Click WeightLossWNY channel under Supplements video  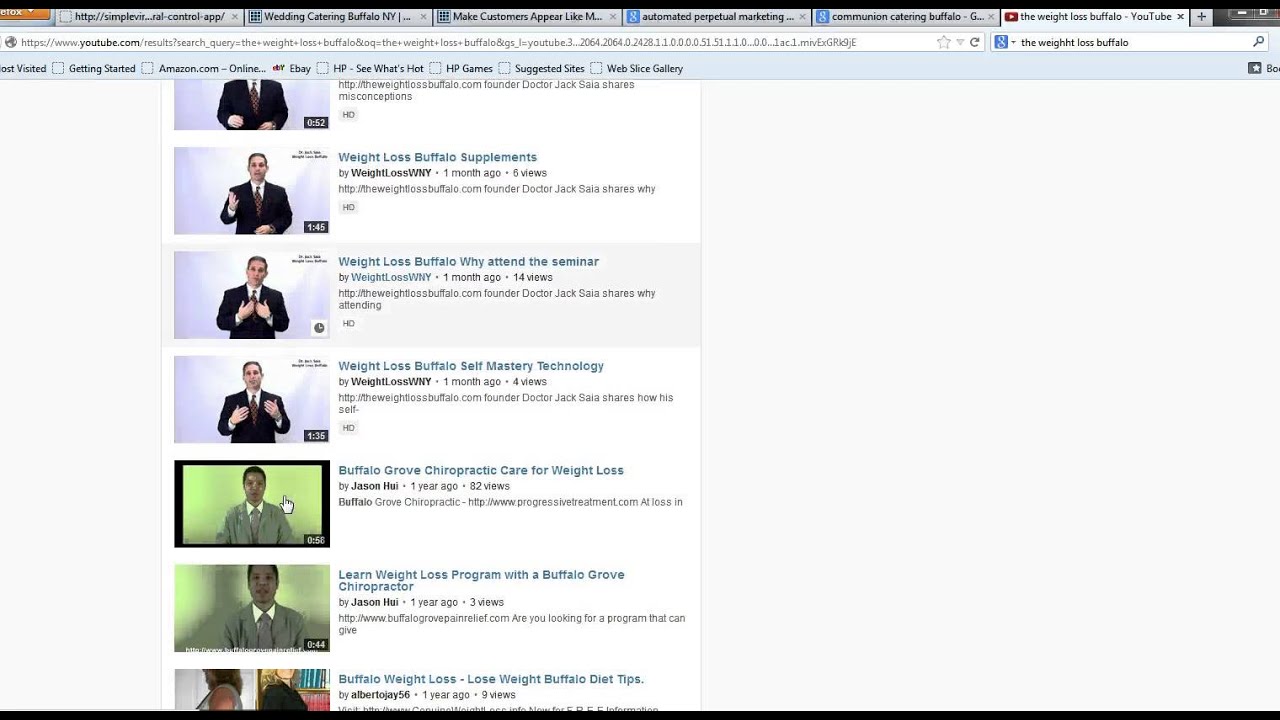tap(391, 173)
